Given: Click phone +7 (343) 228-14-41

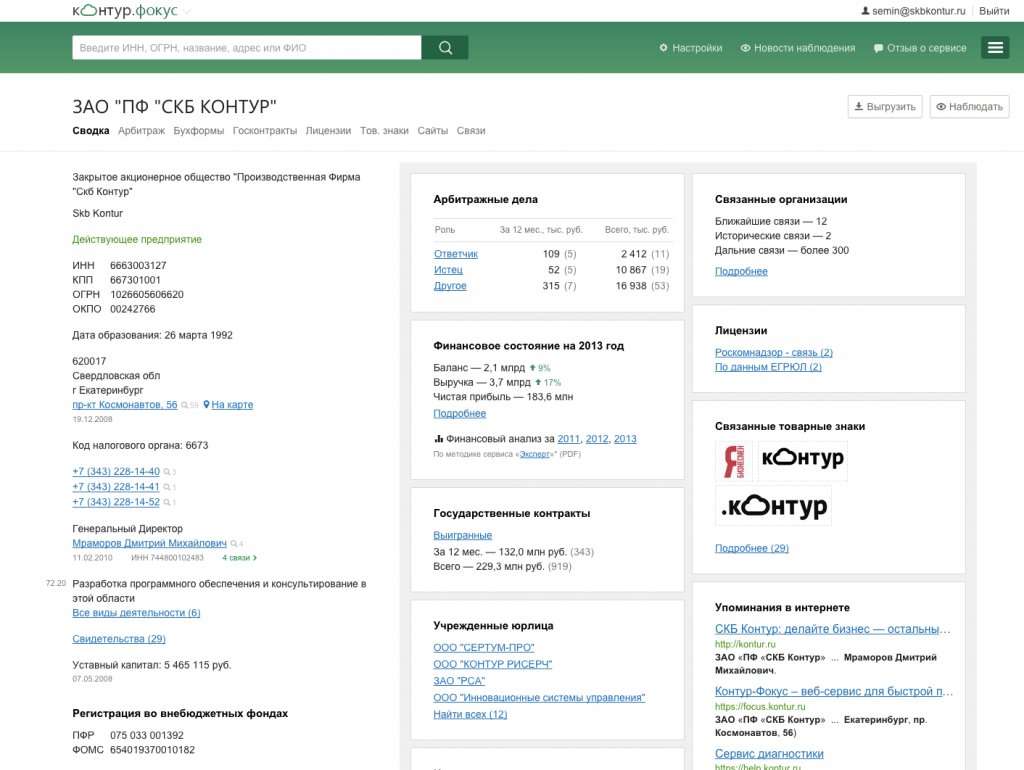Looking at the screenshot, I should pyautogui.click(x=116, y=487).
